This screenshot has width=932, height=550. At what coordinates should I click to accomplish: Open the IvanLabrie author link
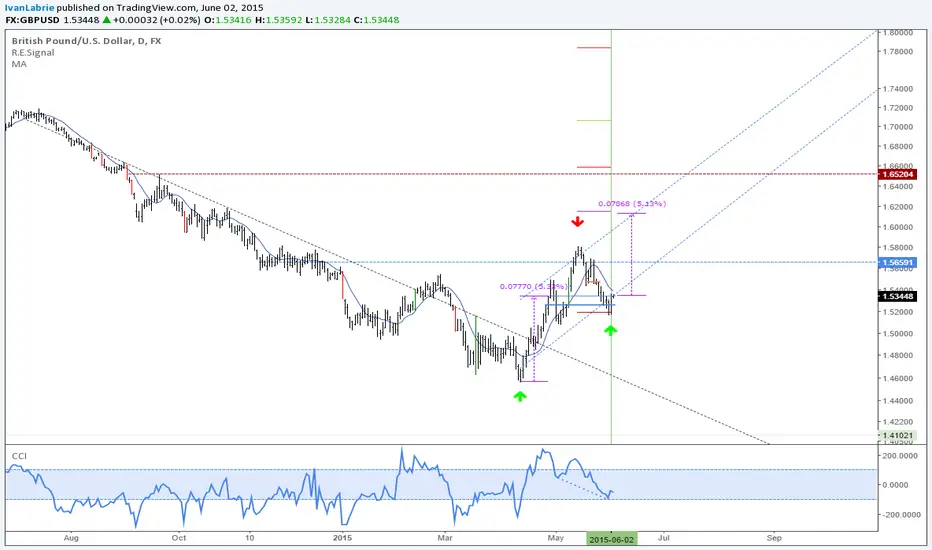(30, 8)
